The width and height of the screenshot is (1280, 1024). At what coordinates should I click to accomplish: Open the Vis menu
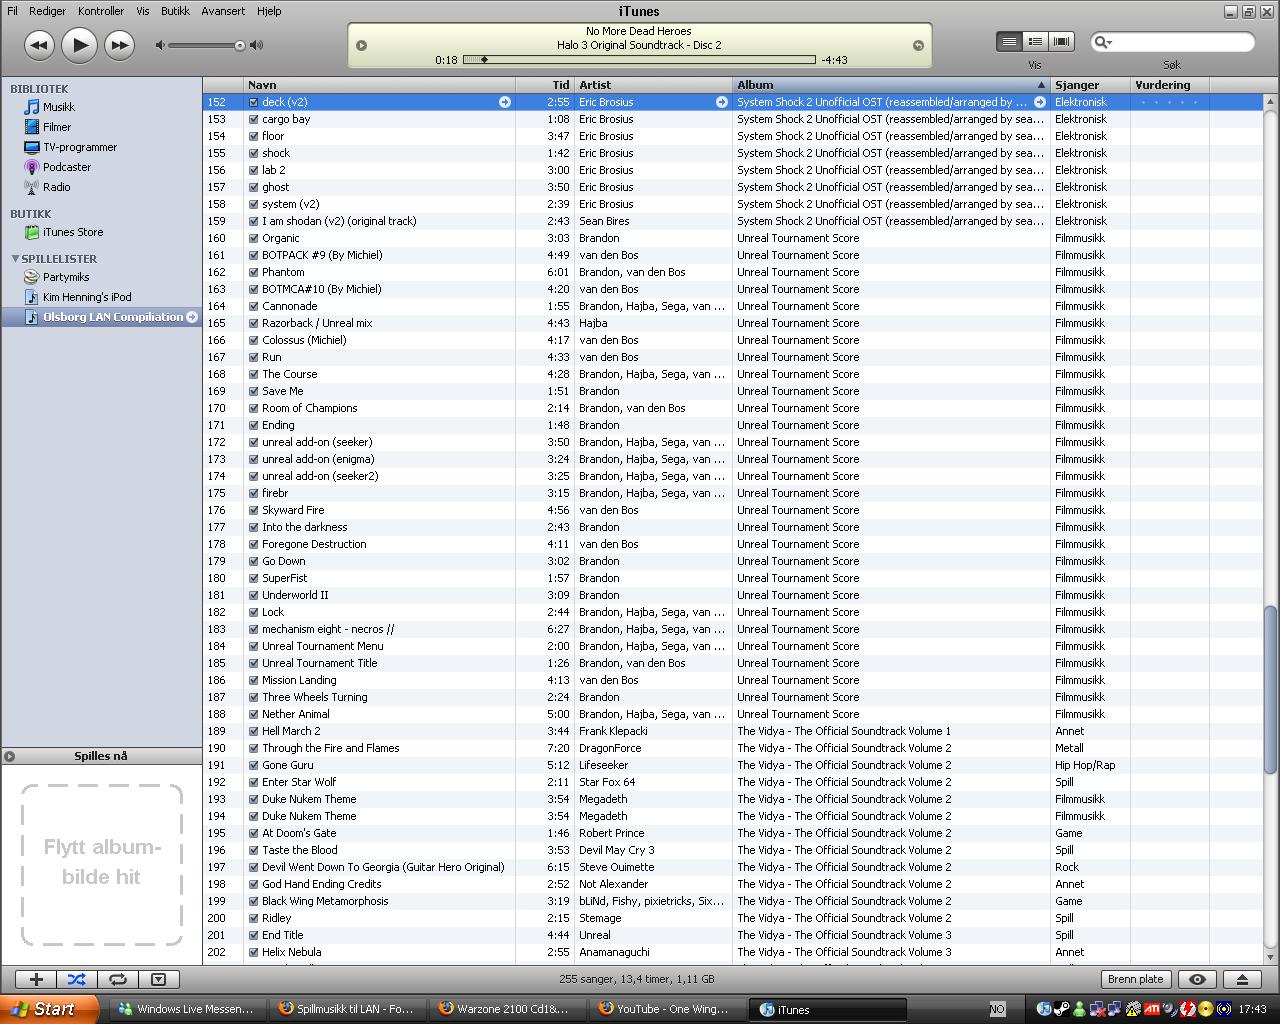[x=143, y=11]
